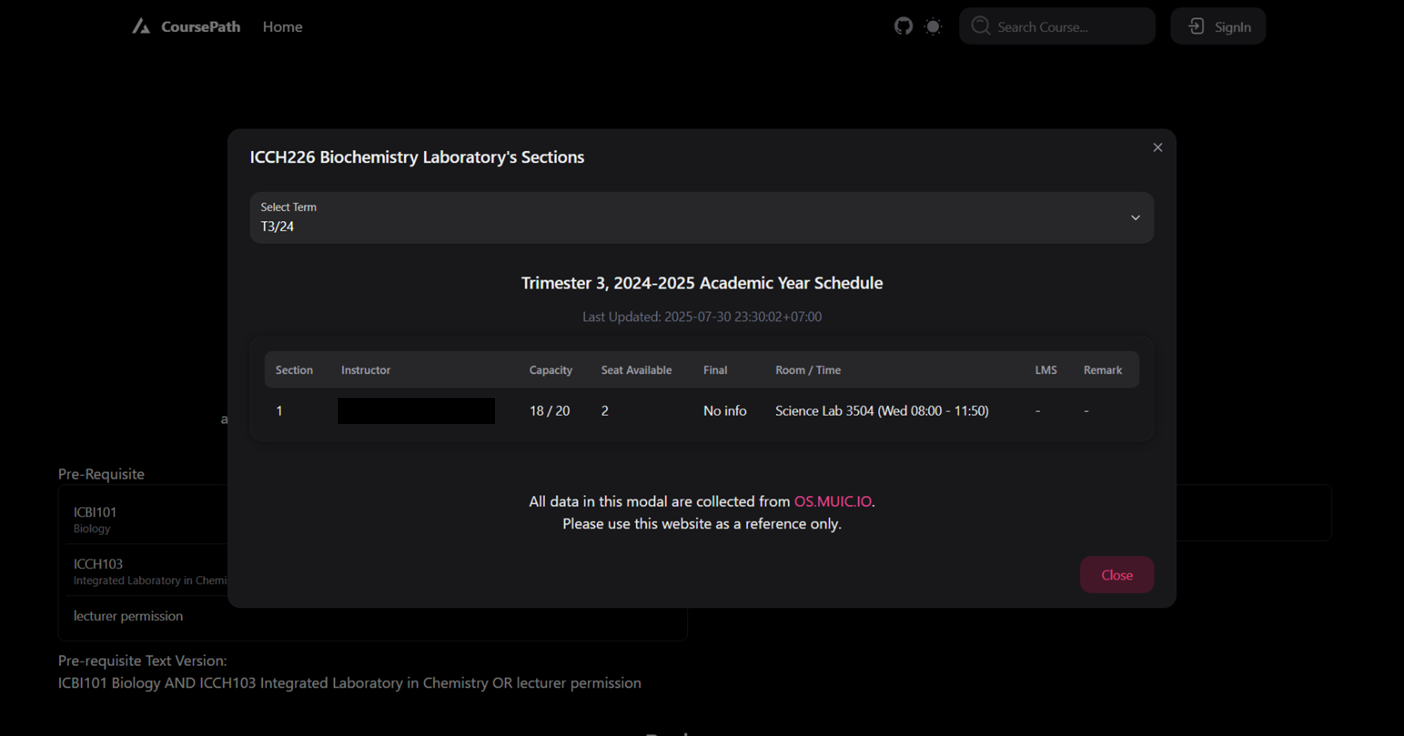The image size is (1404, 736).
Task: Click the Room / Time column header
Action: click(807, 370)
